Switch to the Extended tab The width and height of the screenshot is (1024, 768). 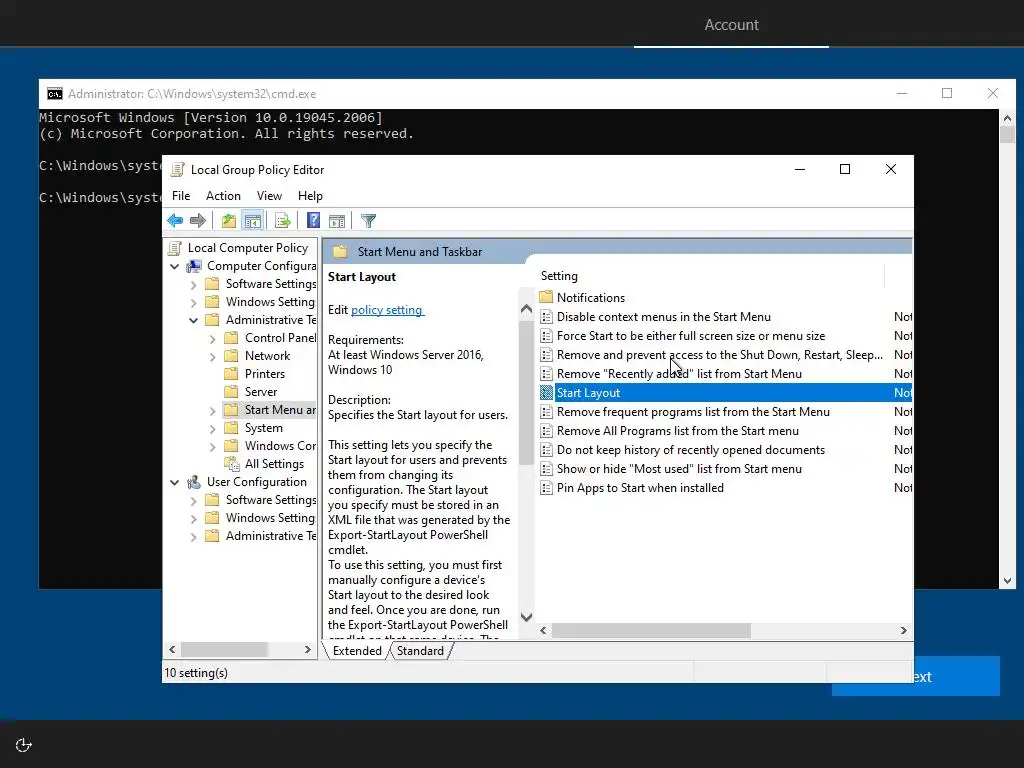[357, 650]
